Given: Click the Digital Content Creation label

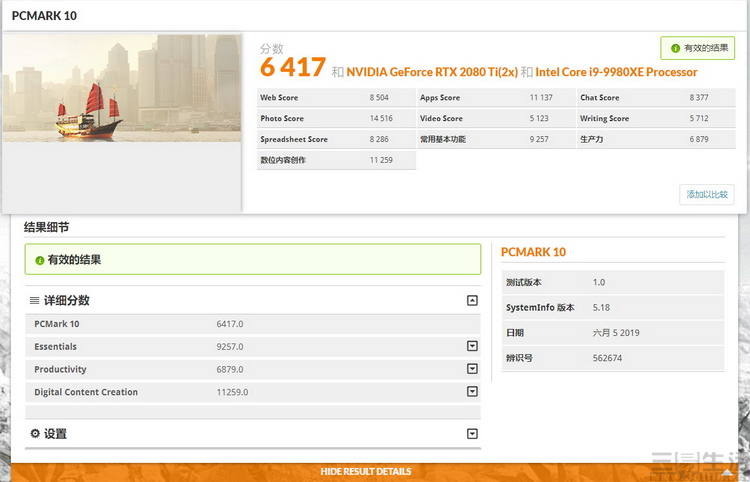Looking at the screenshot, I should (86, 392).
